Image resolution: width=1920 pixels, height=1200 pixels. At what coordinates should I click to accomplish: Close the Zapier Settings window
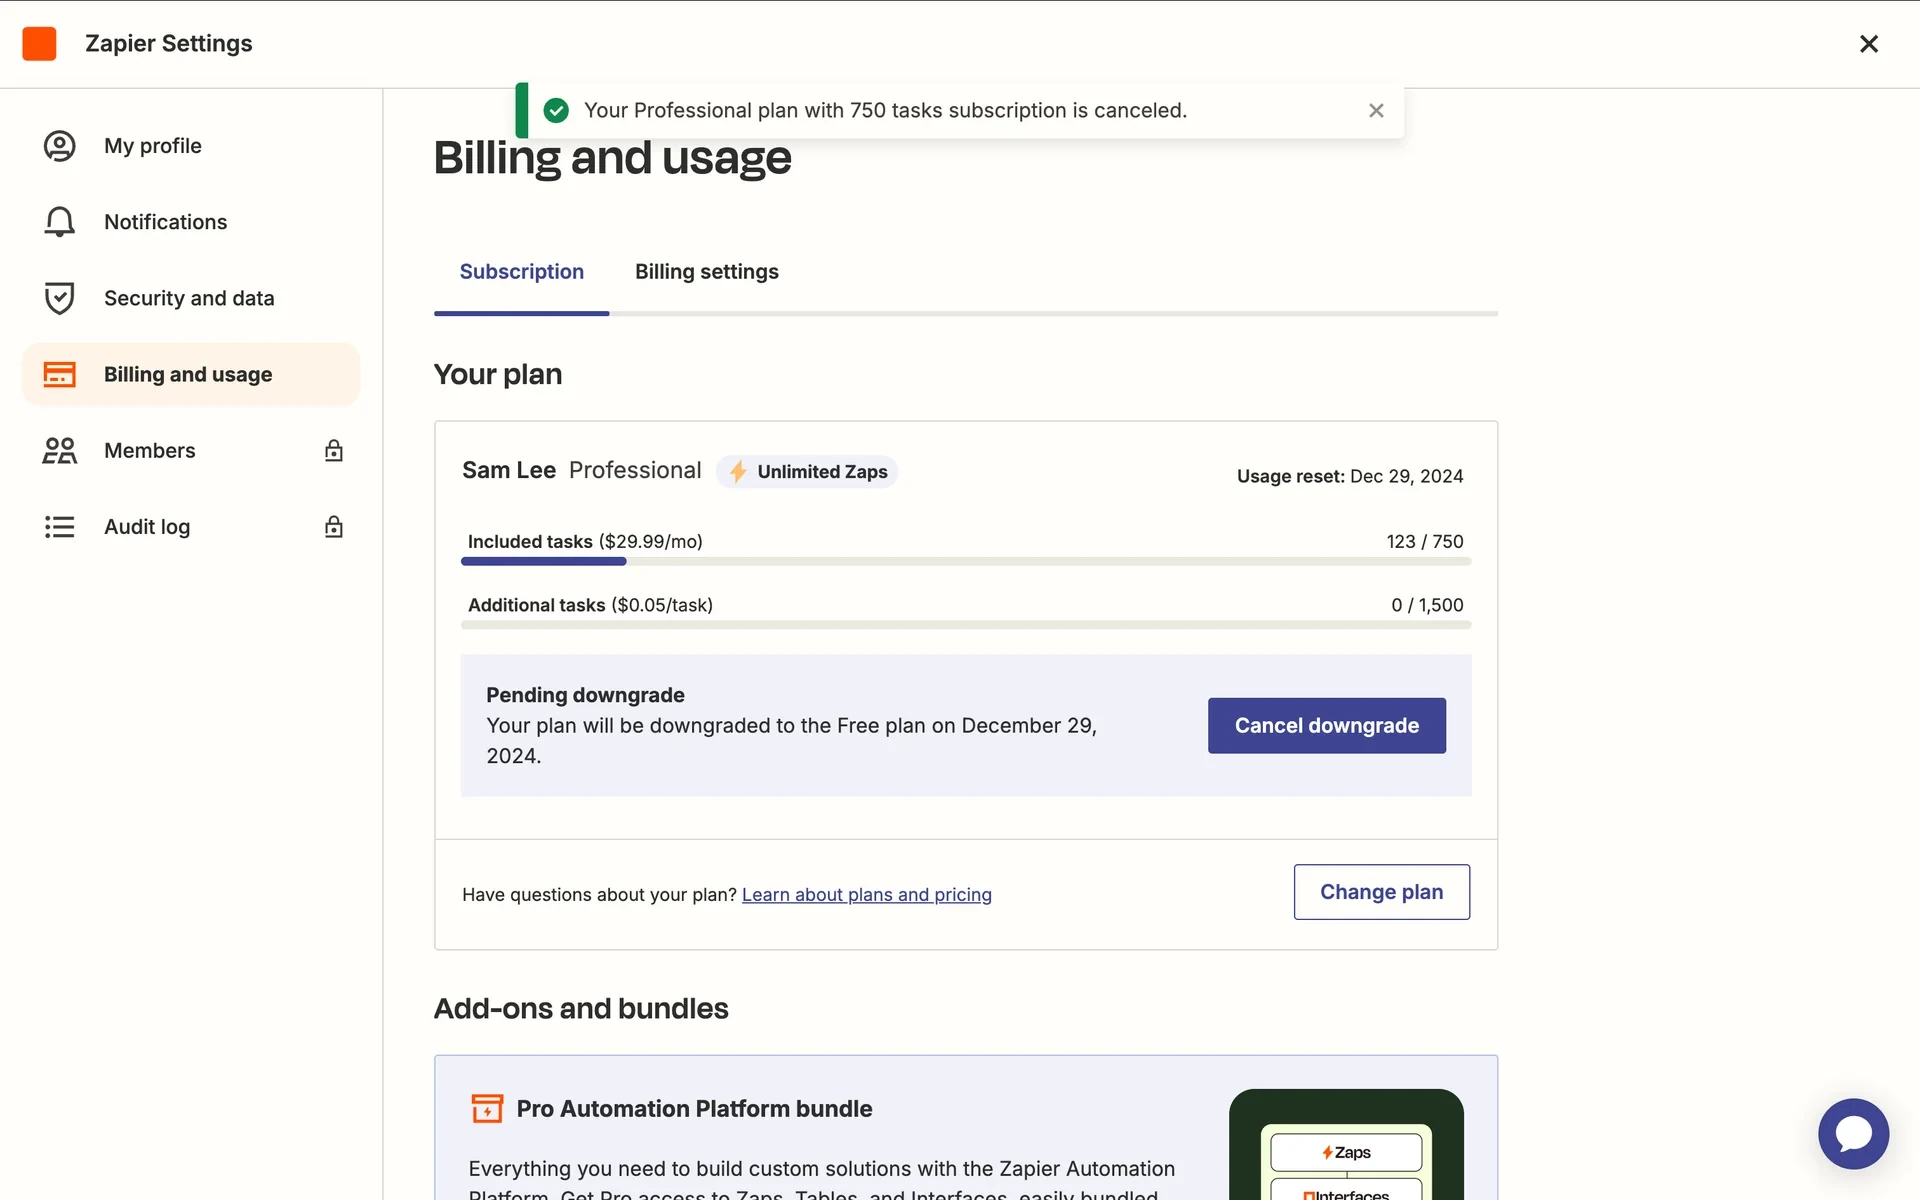1868,44
